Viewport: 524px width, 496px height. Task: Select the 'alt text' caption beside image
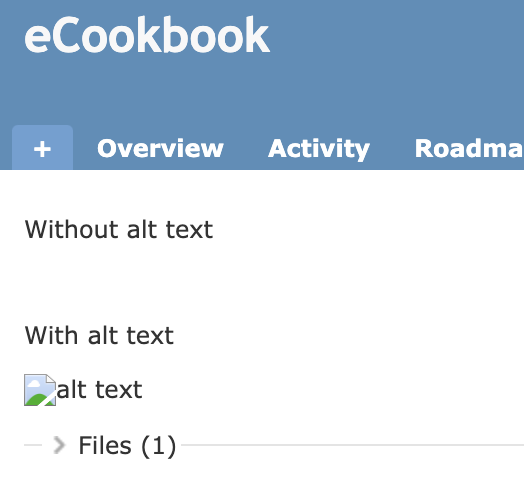[x=100, y=390]
